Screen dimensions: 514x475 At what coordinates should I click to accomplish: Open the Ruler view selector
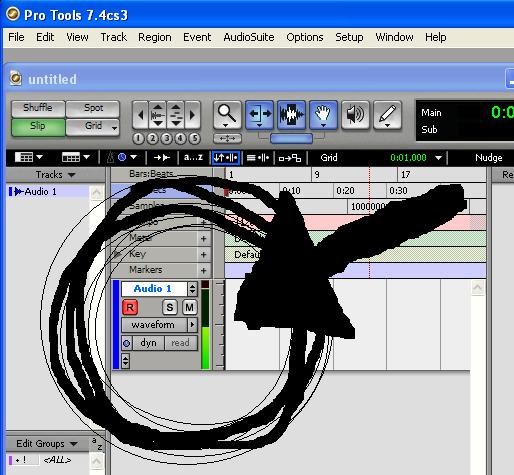coord(76,157)
